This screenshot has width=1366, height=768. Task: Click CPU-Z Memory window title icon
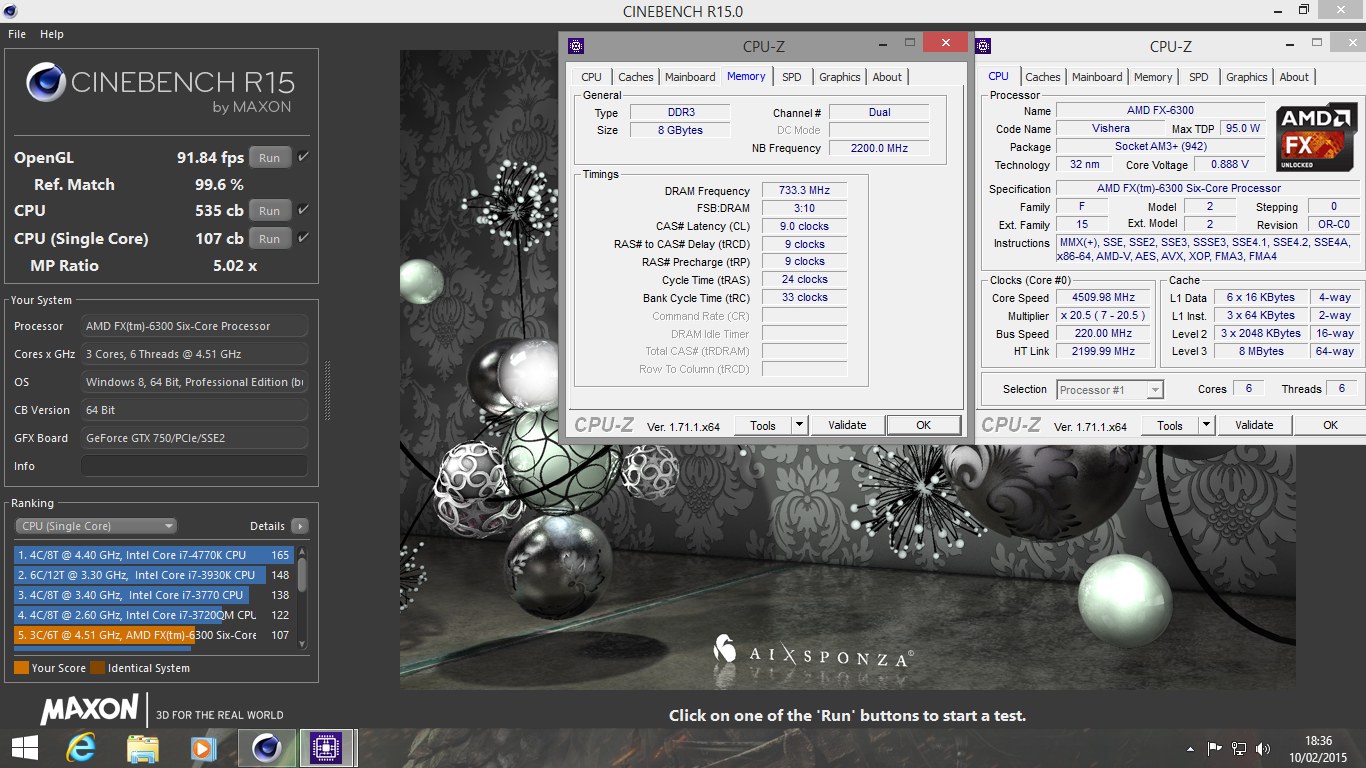click(x=574, y=45)
